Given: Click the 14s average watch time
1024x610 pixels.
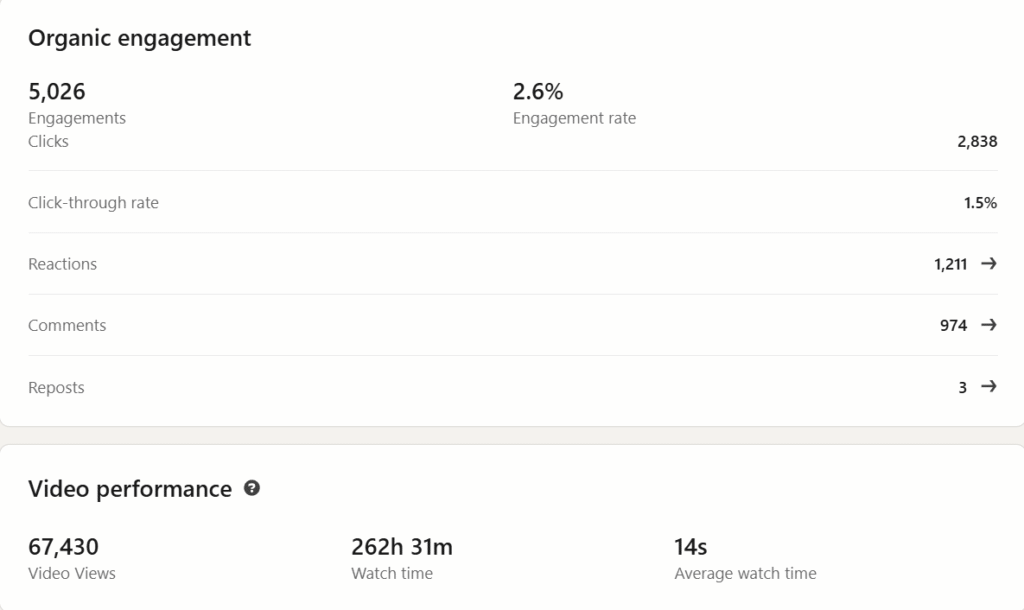Looking at the screenshot, I should tap(690, 547).
